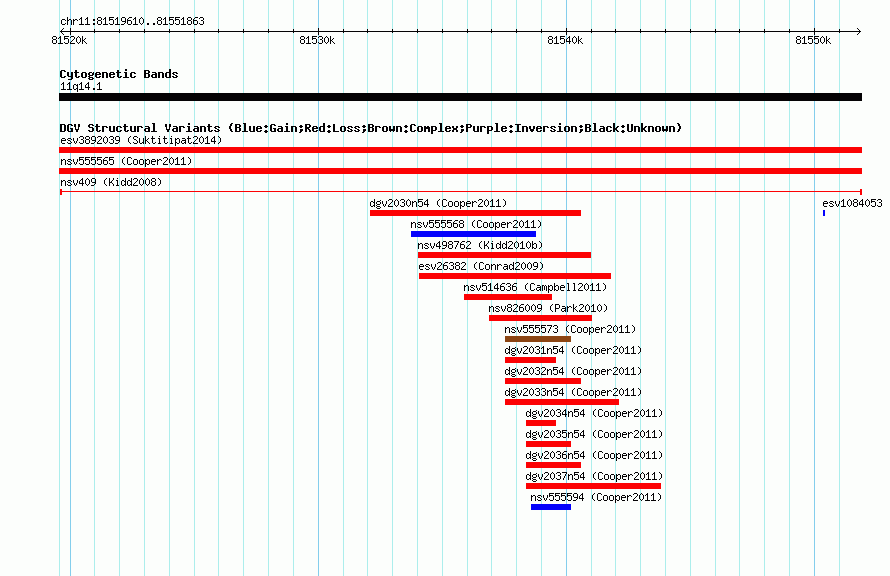Click the blue gain bar of nsv555594
This screenshot has width=890, height=576.
[551, 507]
